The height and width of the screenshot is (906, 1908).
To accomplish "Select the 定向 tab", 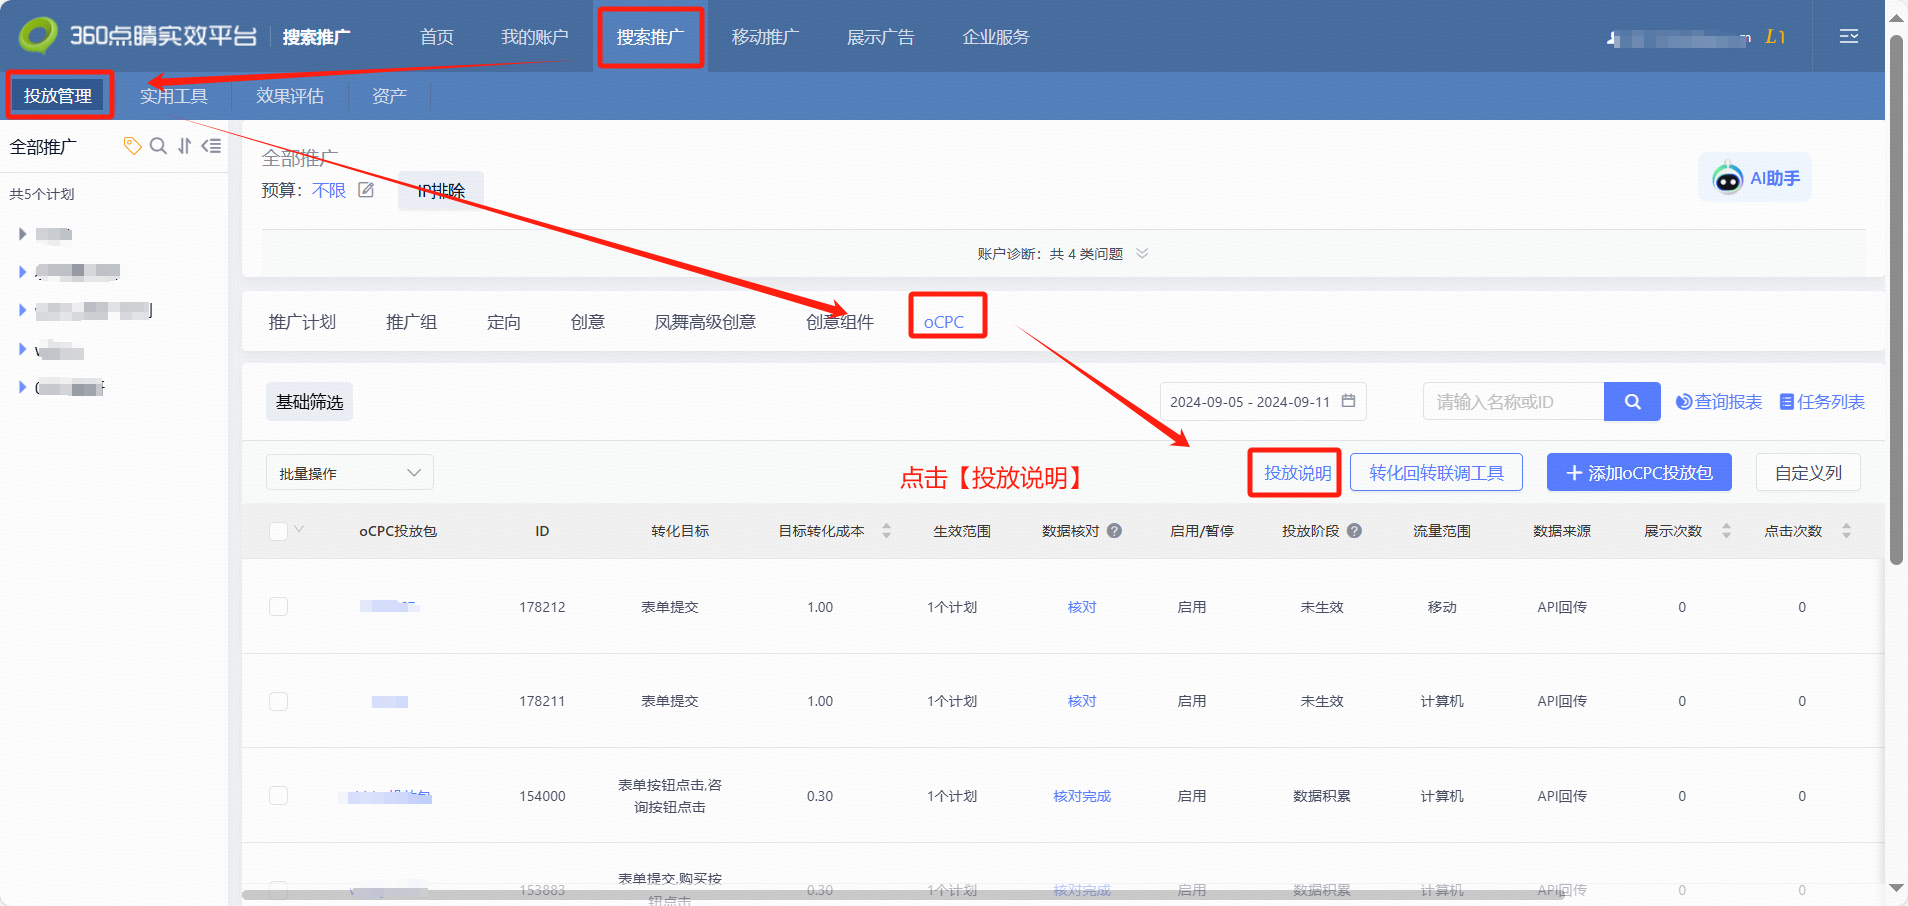I will pyautogui.click(x=504, y=322).
